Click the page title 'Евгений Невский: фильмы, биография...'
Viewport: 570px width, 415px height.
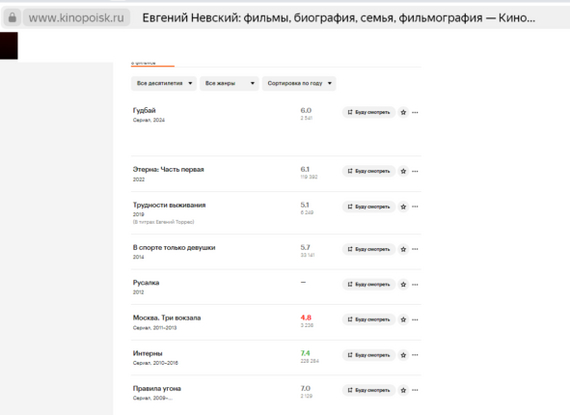point(338,17)
